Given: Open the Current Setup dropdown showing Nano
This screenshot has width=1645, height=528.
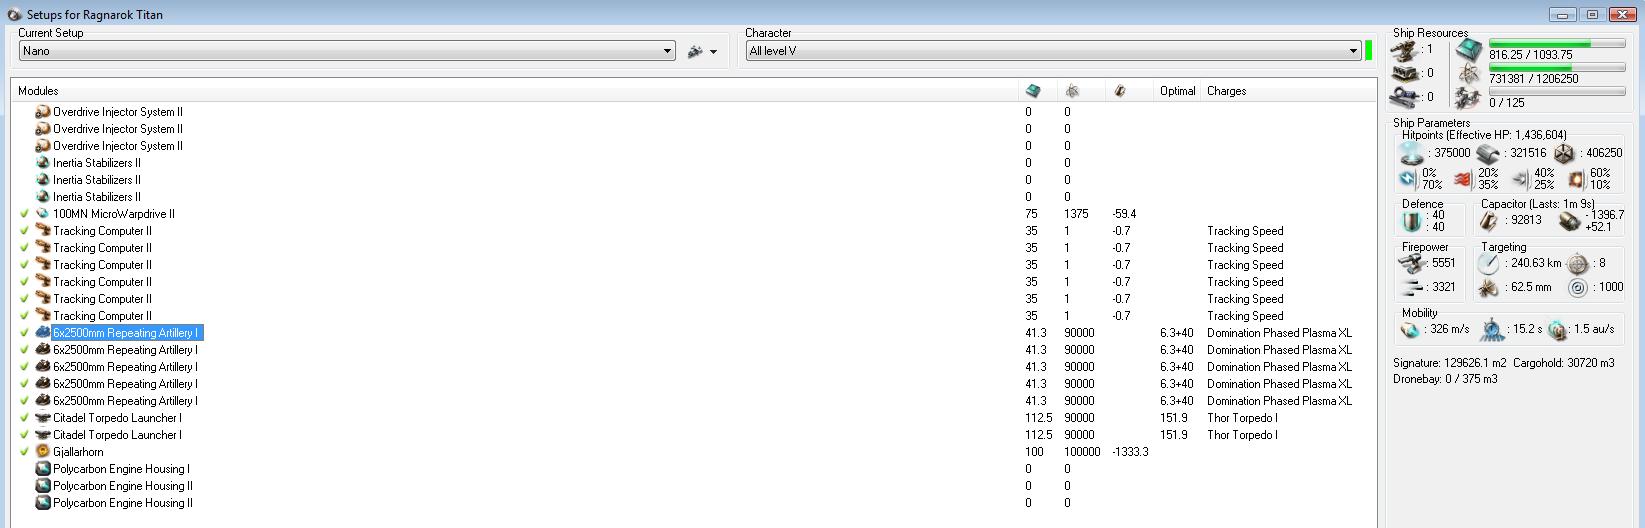Looking at the screenshot, I should [347, 51].
